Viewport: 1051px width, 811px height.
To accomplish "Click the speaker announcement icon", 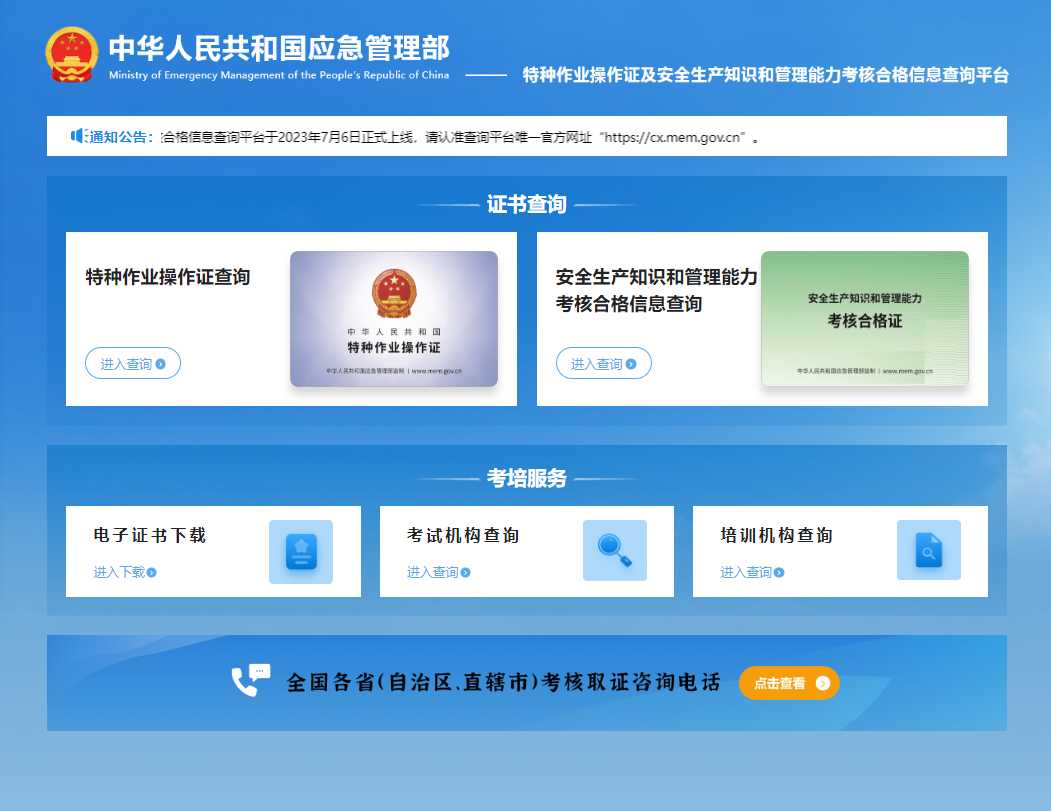I will pyautogui.click(x=78, y=136).
